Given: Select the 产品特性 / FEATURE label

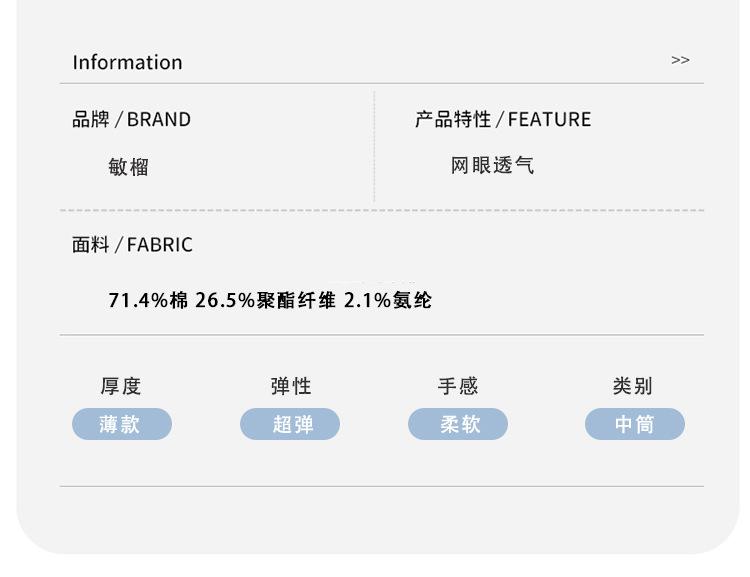Looking at the screenshot, I should [503, 120].
